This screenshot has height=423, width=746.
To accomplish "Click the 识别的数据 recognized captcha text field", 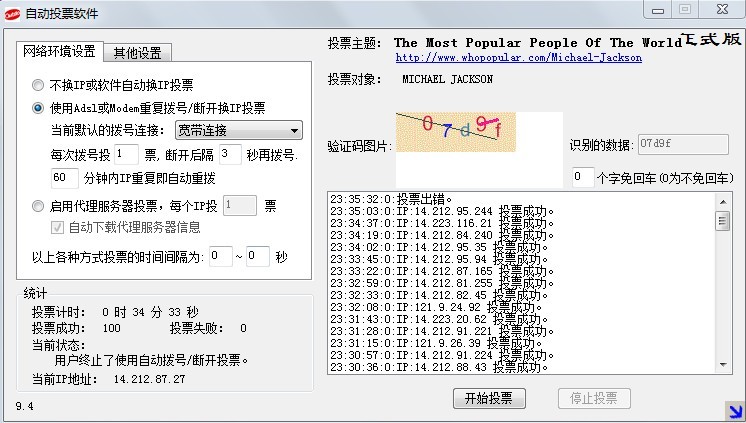I will [676, 144].
